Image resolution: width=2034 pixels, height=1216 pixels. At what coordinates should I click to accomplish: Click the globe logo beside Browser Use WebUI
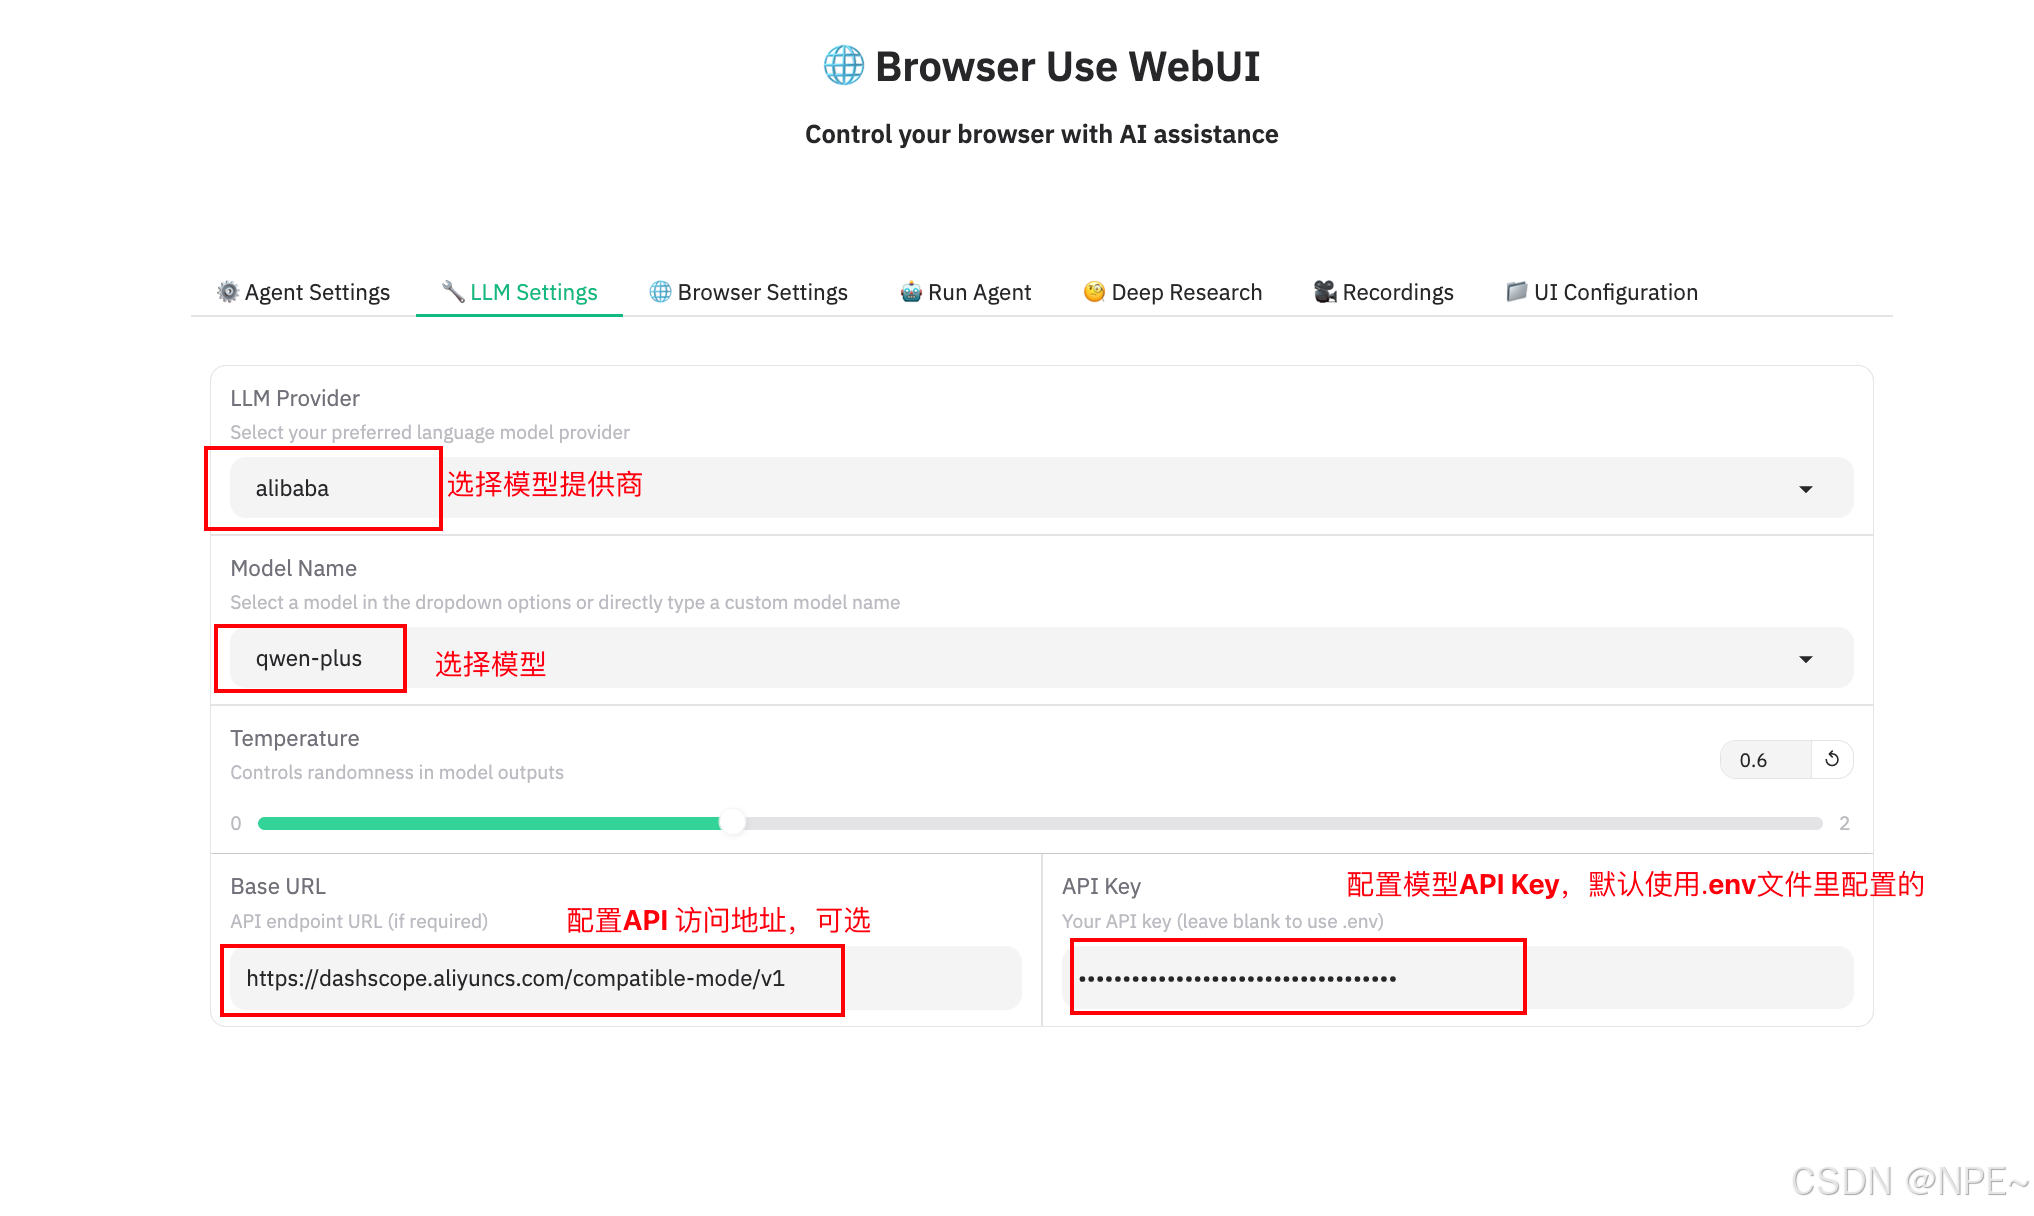tap(844, 66)
